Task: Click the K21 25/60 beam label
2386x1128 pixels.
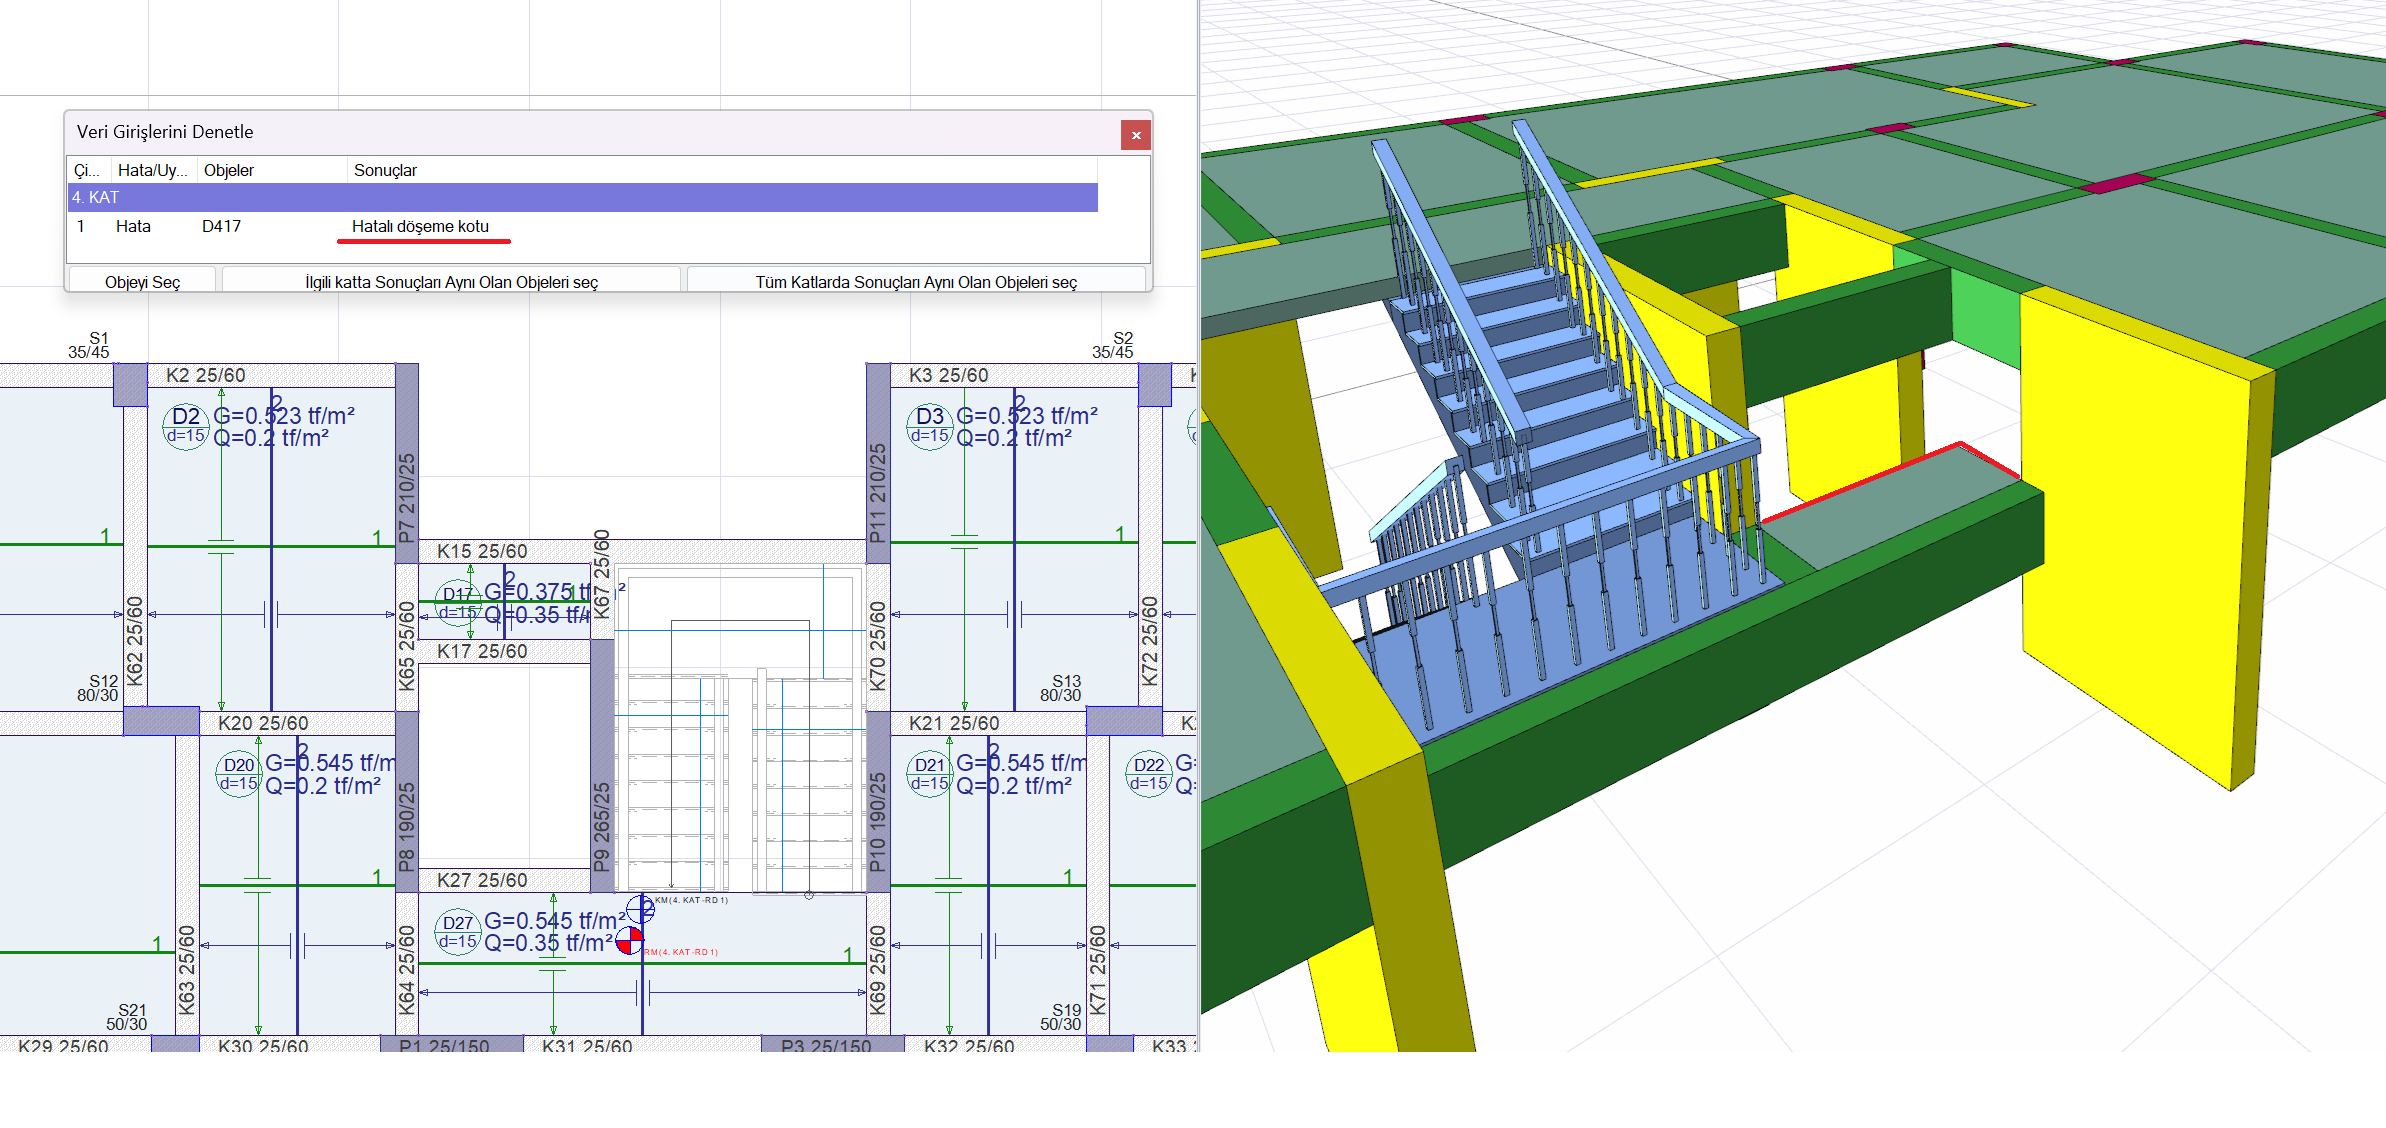Action: [x=954, y=723]
